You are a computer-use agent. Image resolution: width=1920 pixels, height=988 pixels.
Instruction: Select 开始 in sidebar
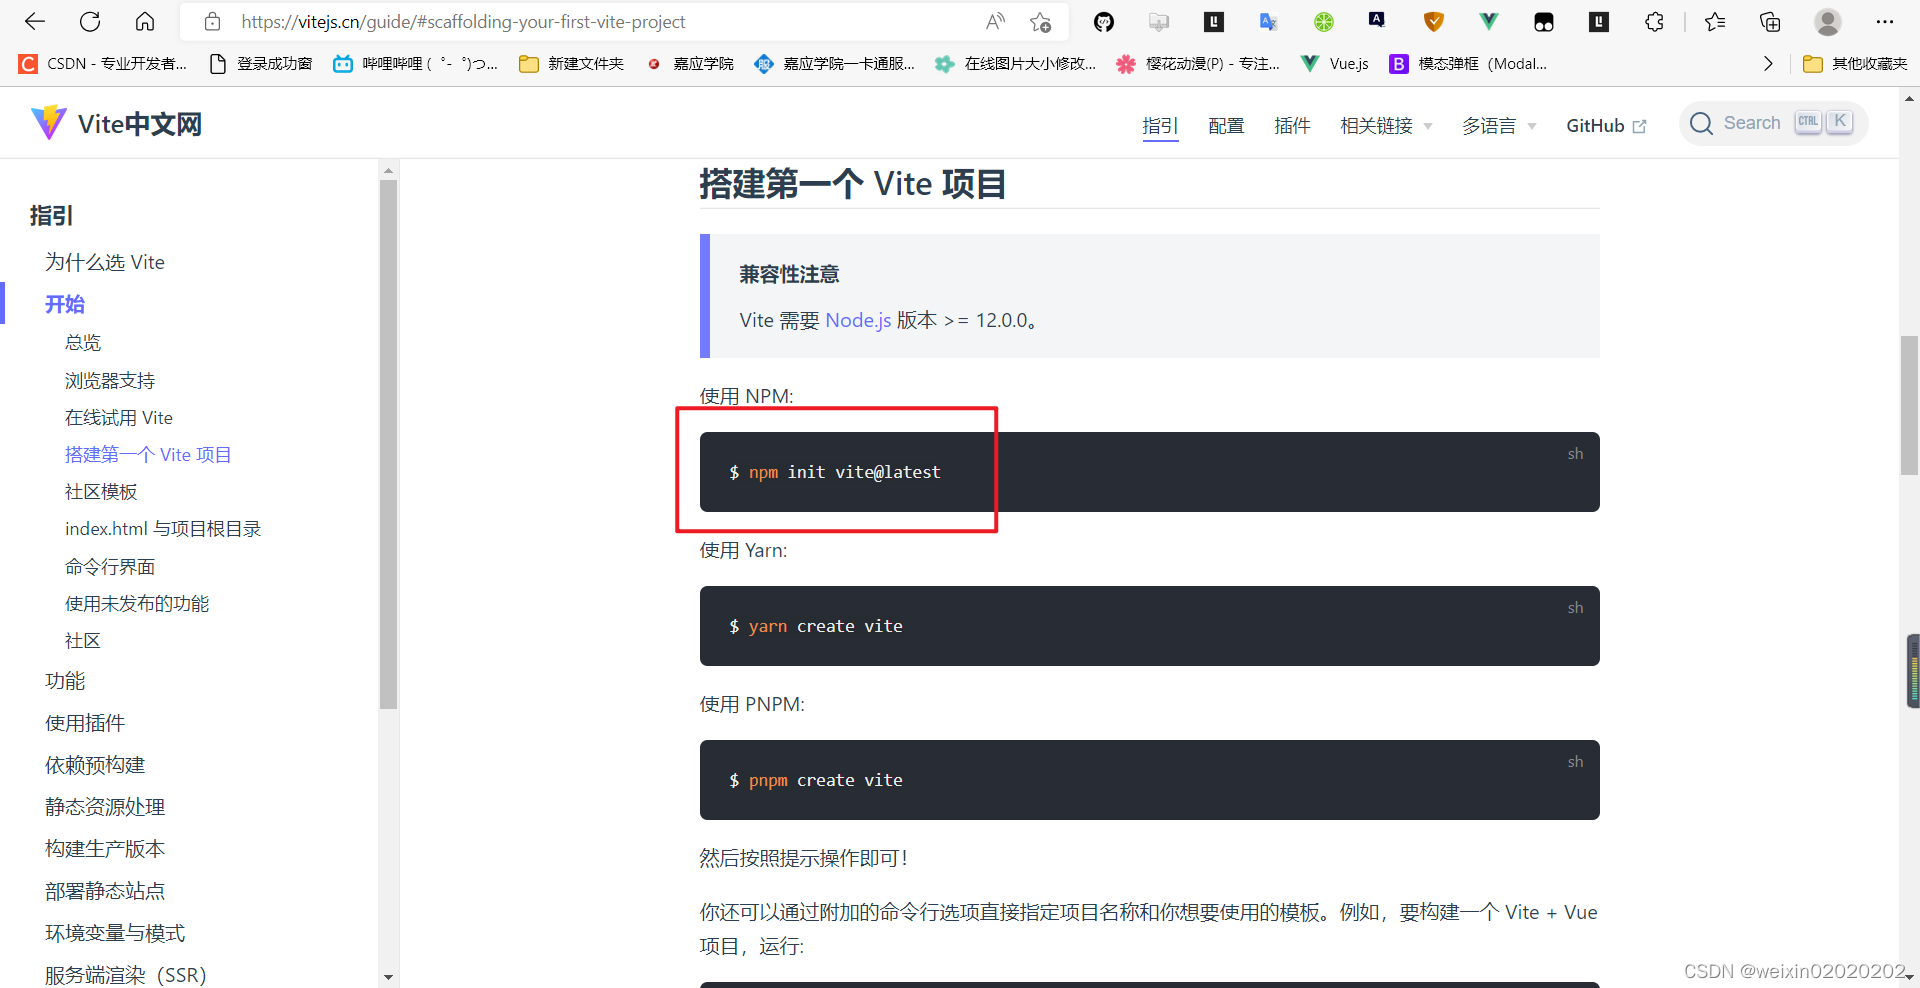[x=65, y=304]
